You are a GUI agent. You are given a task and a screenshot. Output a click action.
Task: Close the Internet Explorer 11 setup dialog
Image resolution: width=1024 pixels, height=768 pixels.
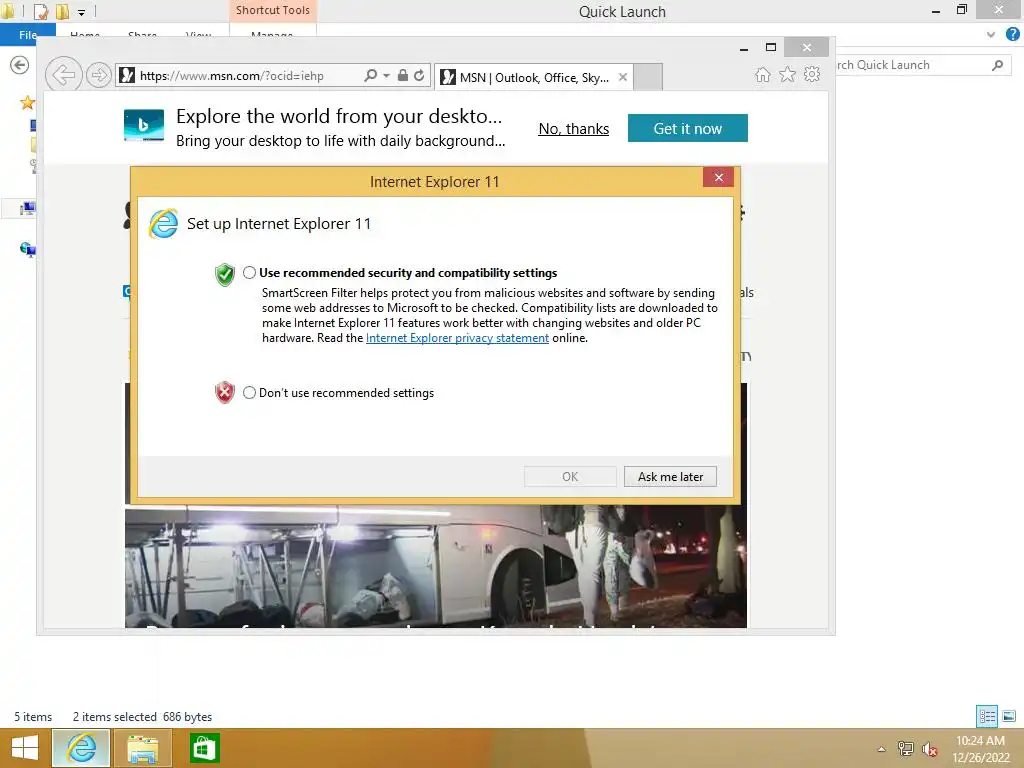point(718,177)
